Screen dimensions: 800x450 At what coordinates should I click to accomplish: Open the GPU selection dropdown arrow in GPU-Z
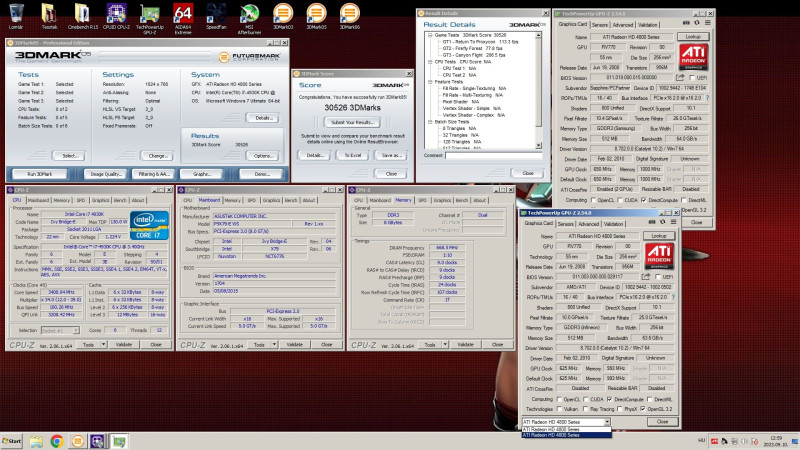click(607, 422)
